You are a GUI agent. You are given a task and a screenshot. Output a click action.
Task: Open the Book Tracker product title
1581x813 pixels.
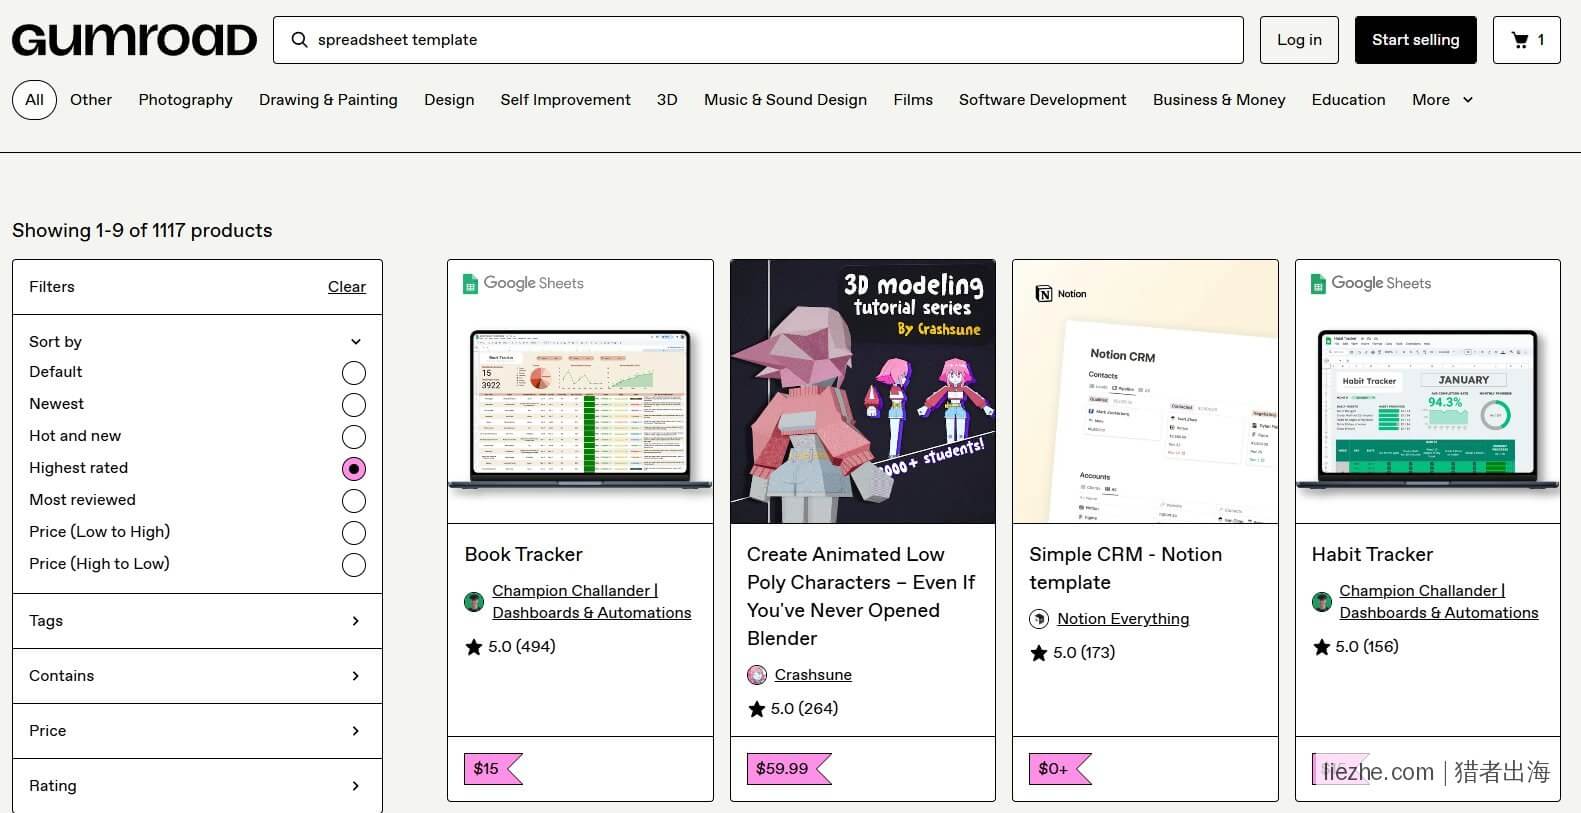523,555
